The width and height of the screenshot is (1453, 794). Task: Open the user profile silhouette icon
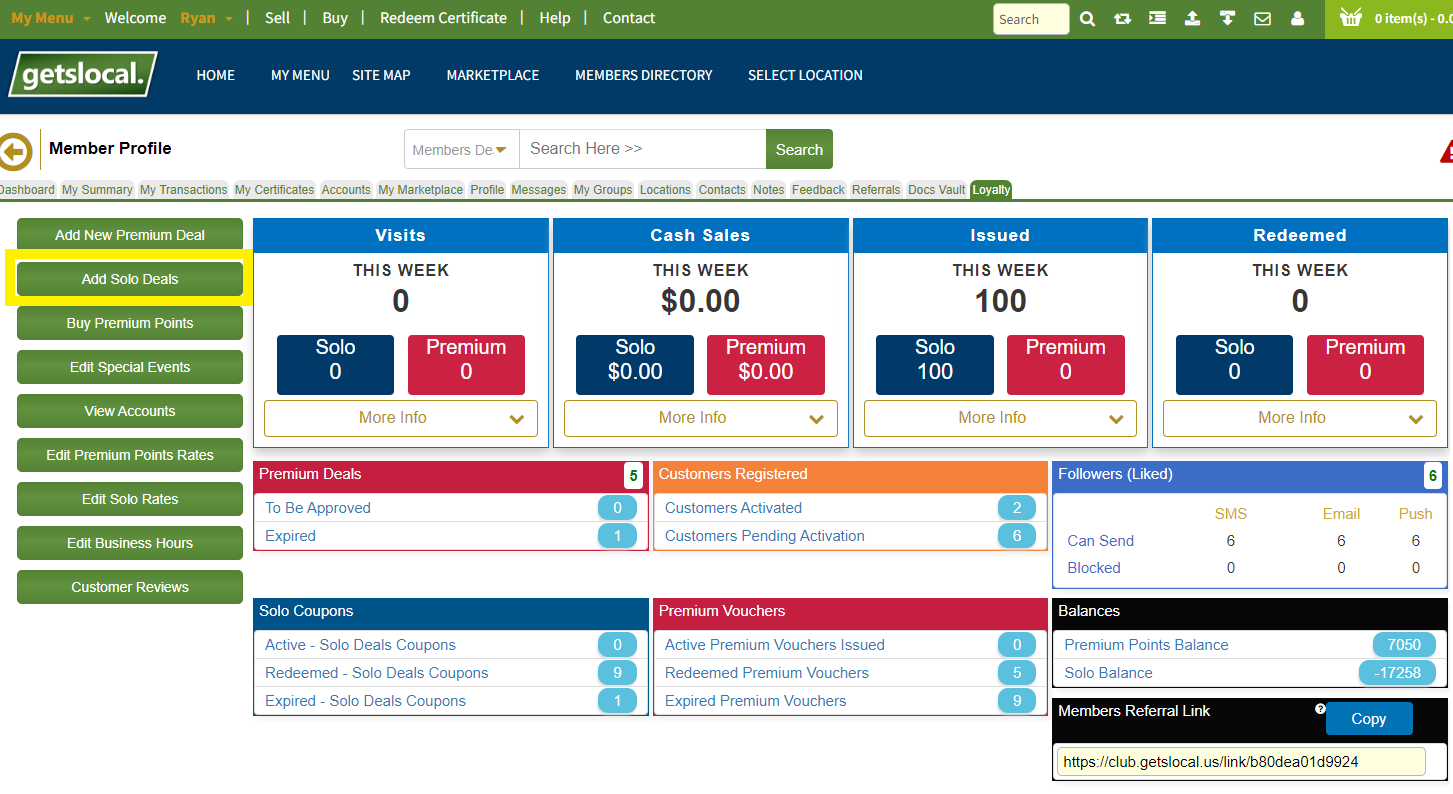click(1298, 18)
